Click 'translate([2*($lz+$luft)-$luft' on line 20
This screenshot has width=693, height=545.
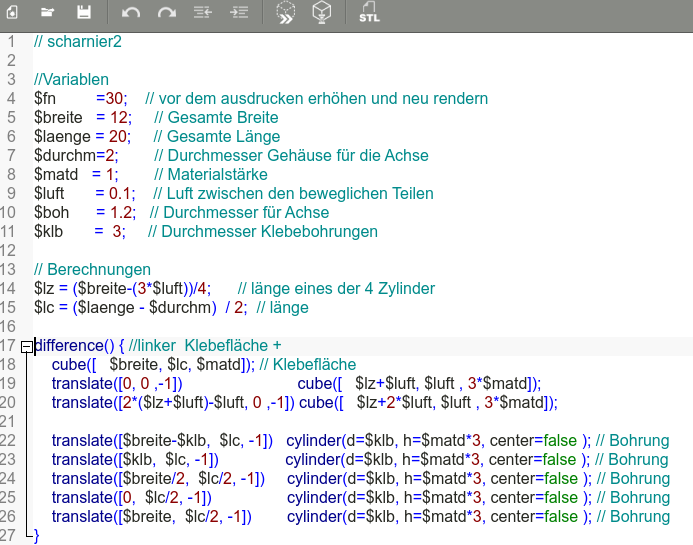pyautogui.click(x=148, y=403)
